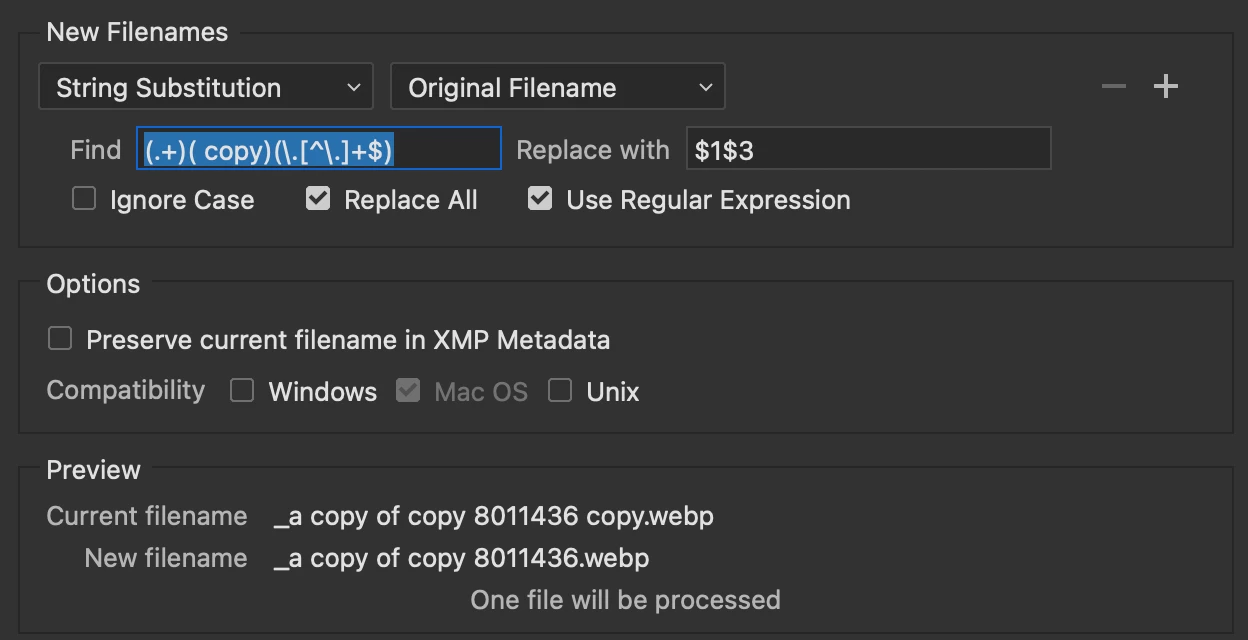Click the Ignore Case label text
The width and height of the screenshot is (1248, 640).
pyautogui.click(x=182, y=200)
